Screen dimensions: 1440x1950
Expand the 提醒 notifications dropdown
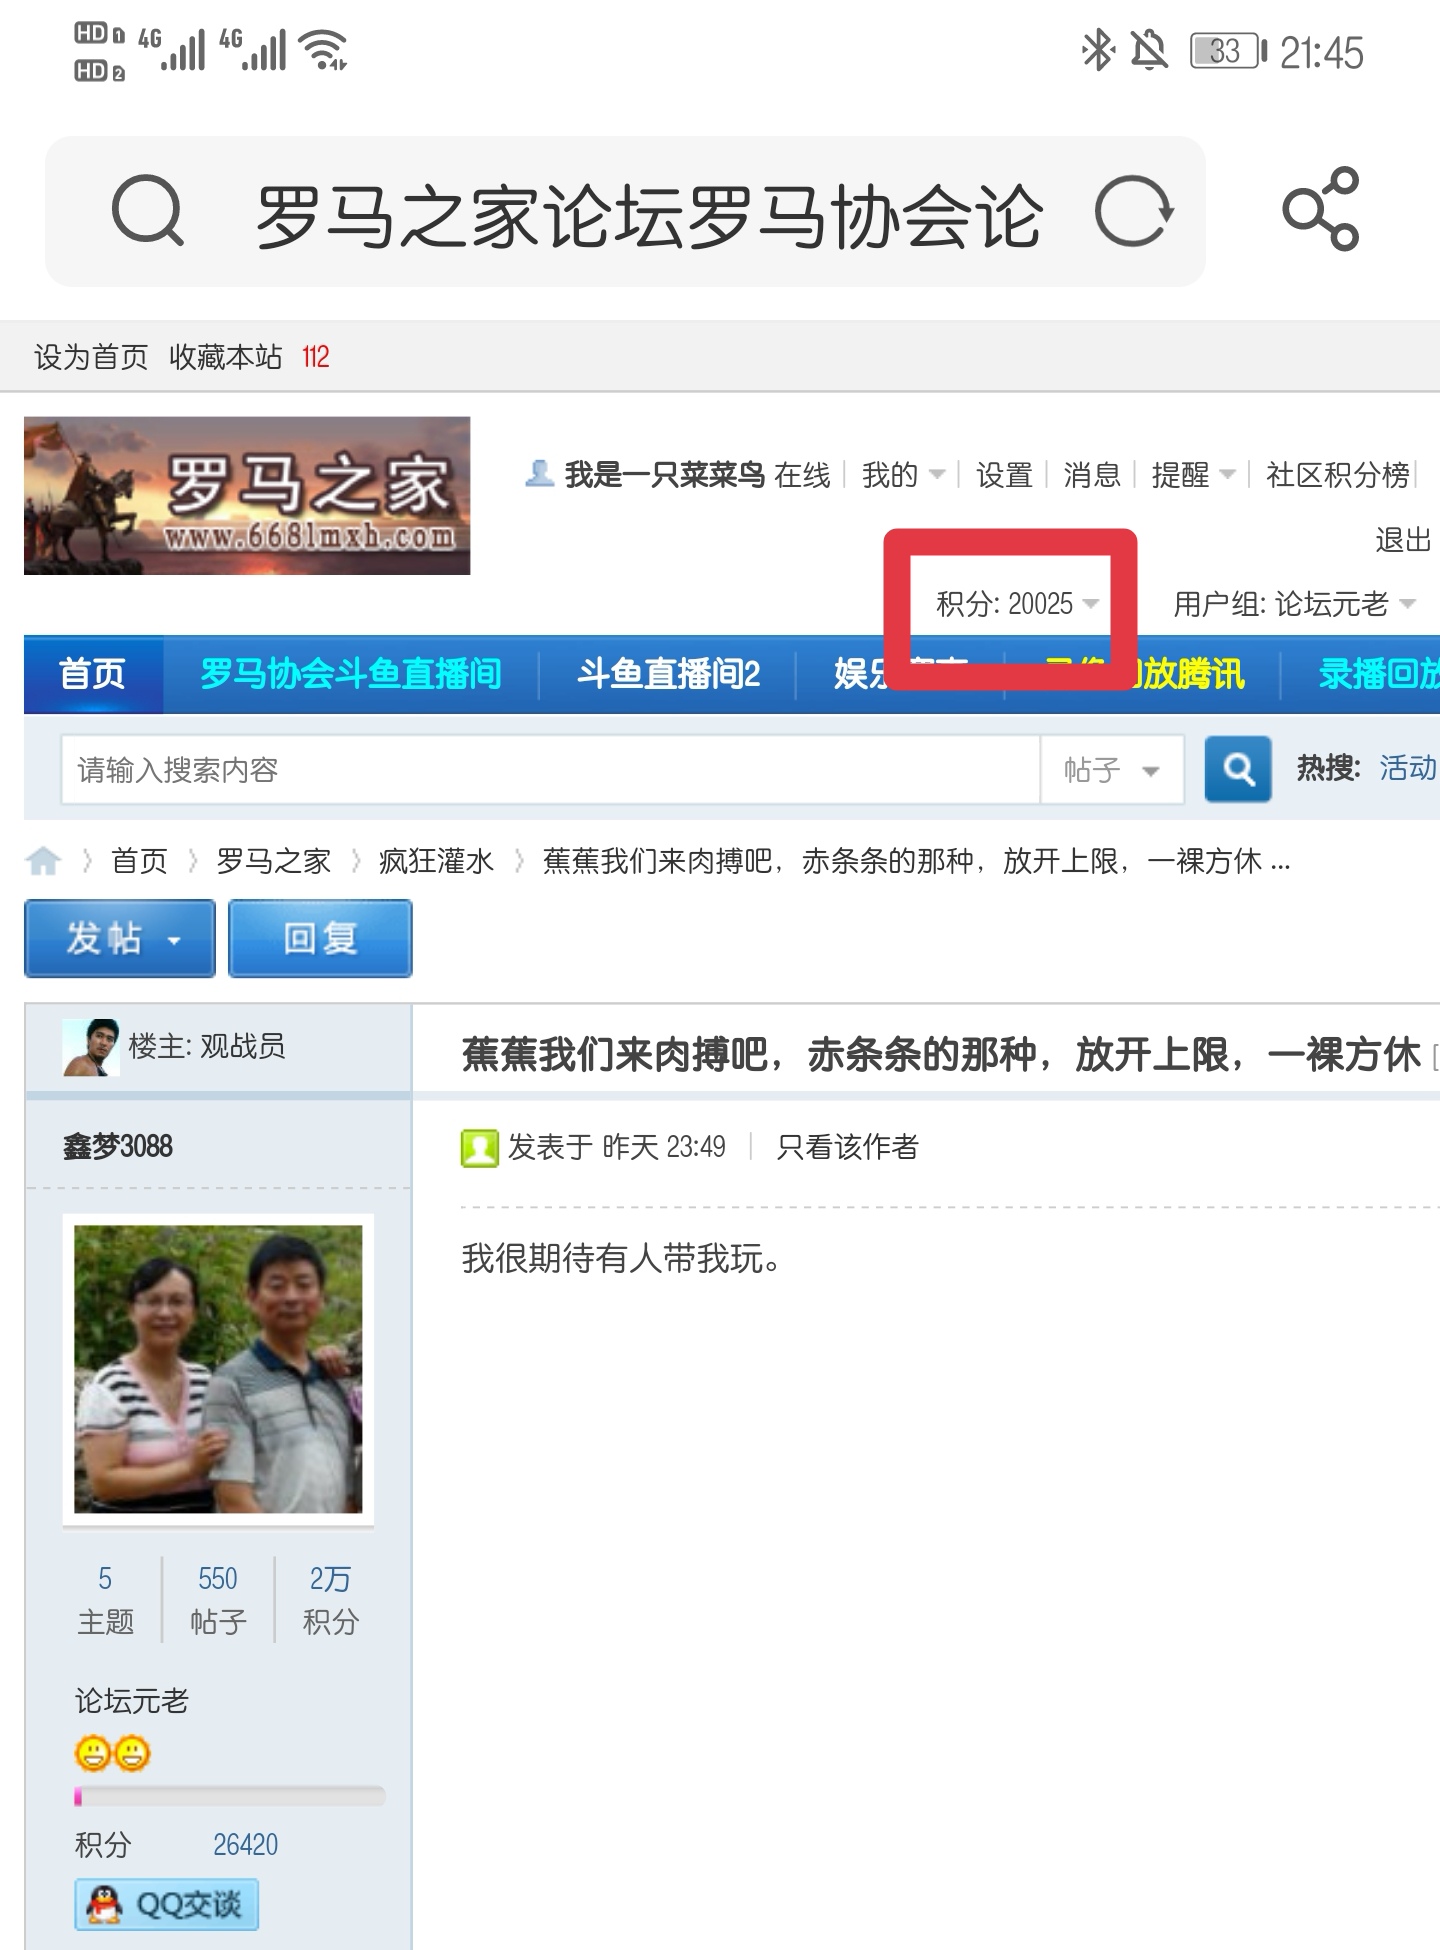[x=1194, y=475]
